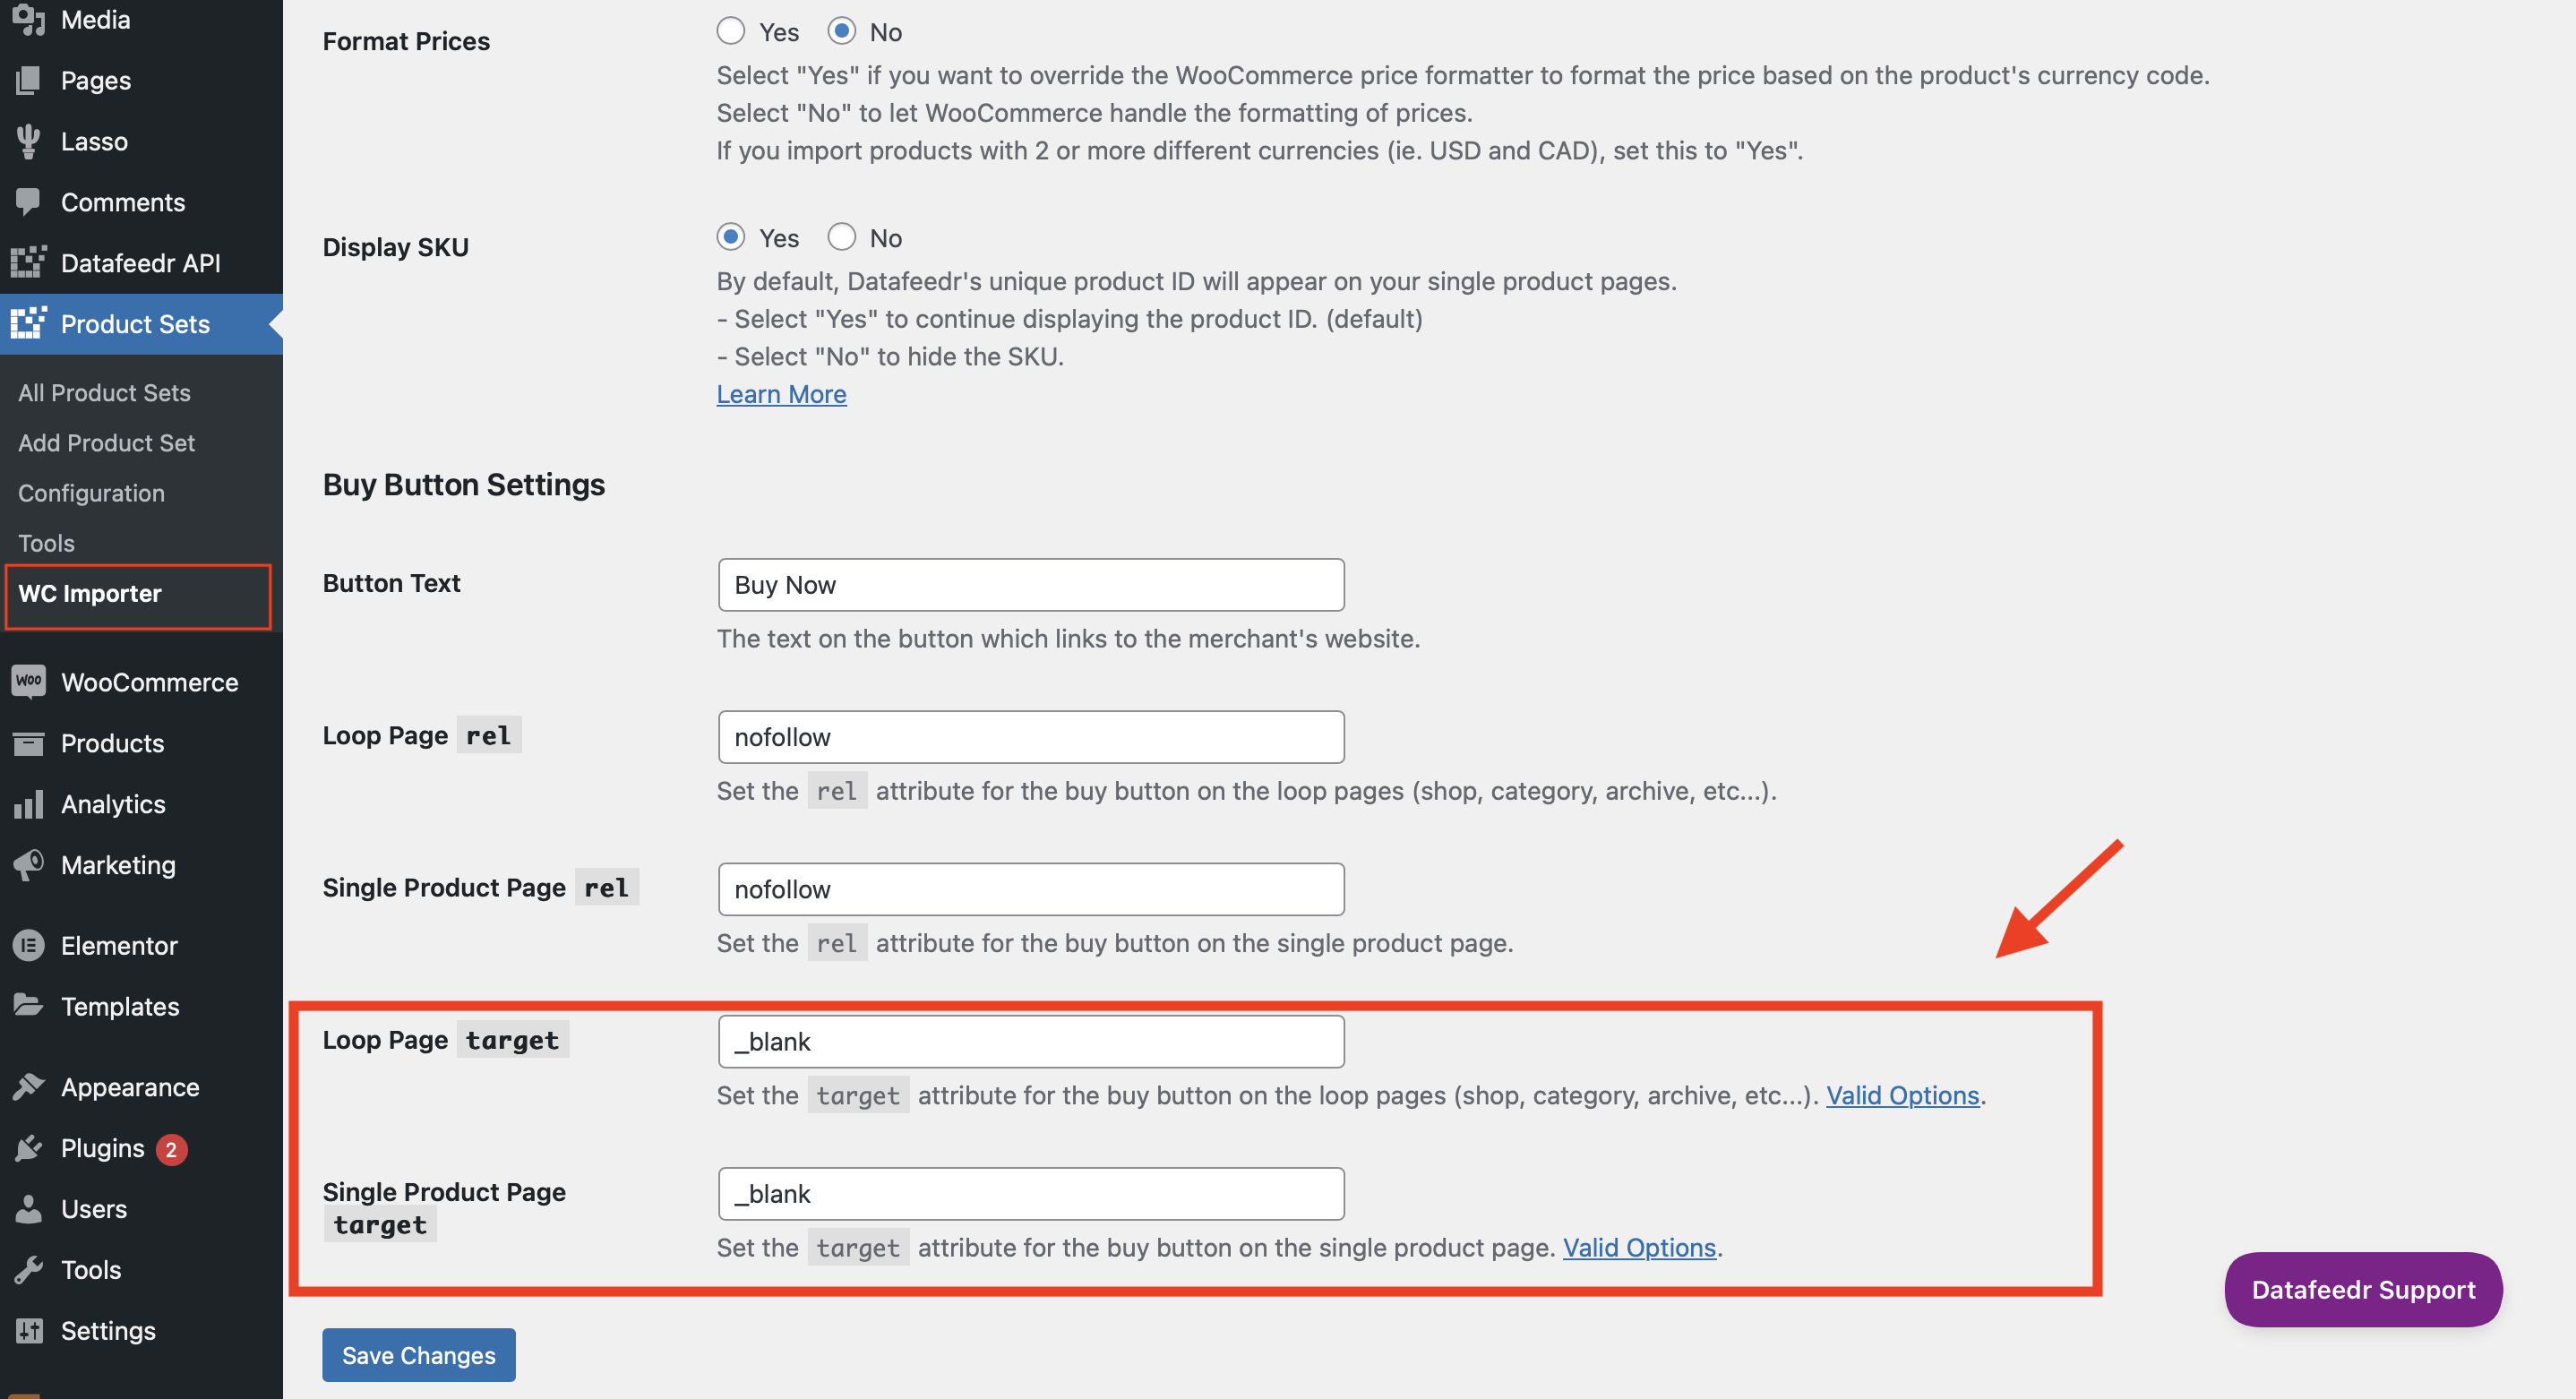Open Valid Options link for loop pages
This screenshot has height=1399, width=2576.
click(1903, 1095)
